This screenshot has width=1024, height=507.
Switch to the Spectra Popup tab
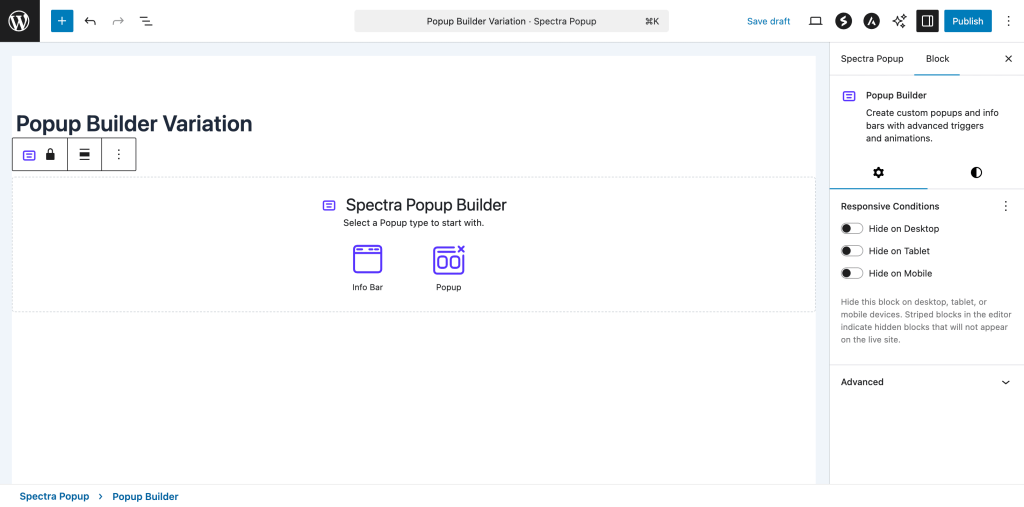(871, 59)
